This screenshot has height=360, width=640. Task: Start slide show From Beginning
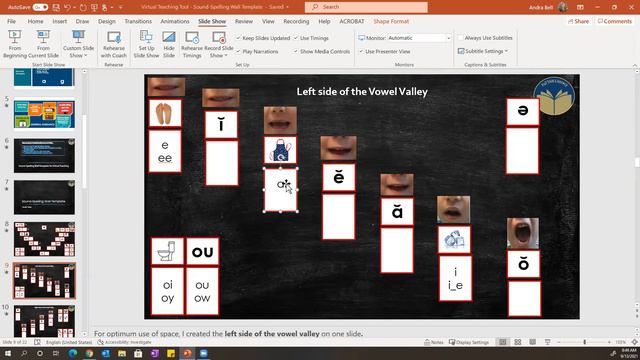click(x=15, y=44)
